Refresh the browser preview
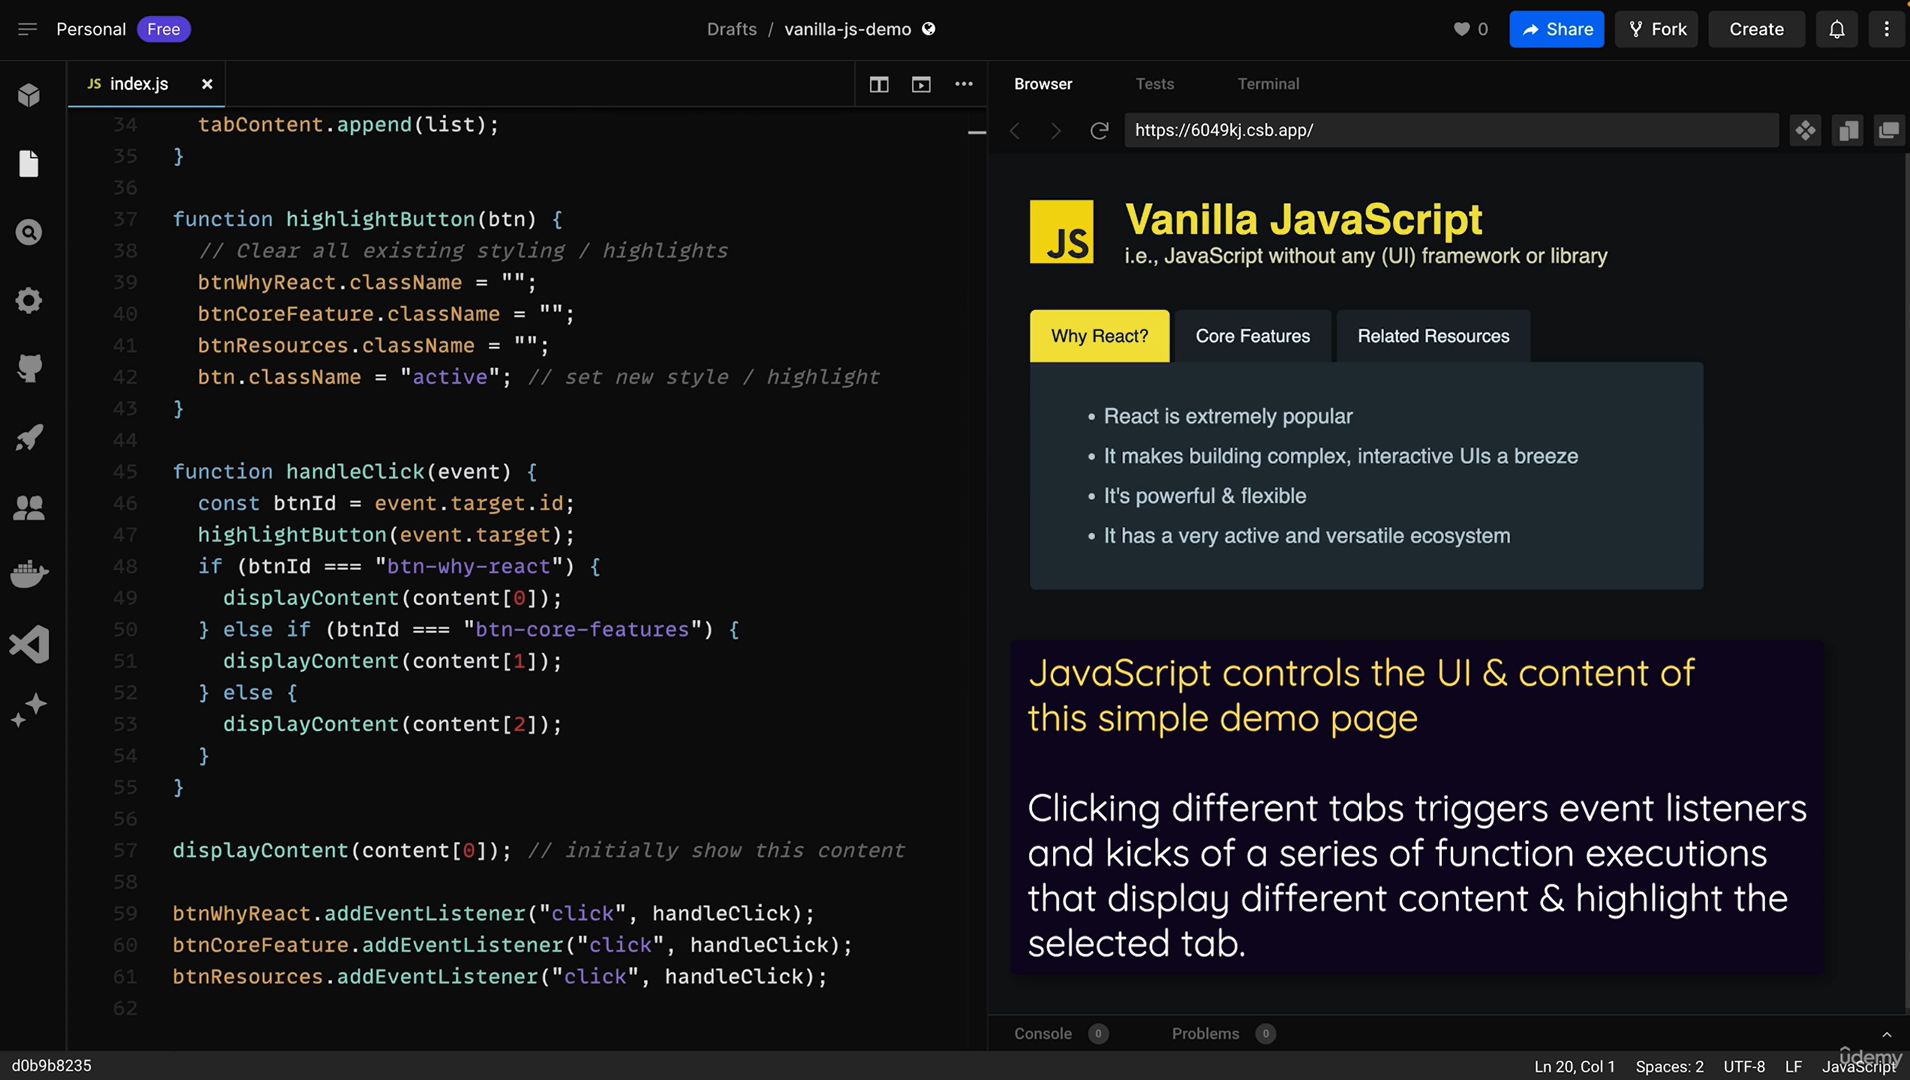 (x=1099, y=130)
